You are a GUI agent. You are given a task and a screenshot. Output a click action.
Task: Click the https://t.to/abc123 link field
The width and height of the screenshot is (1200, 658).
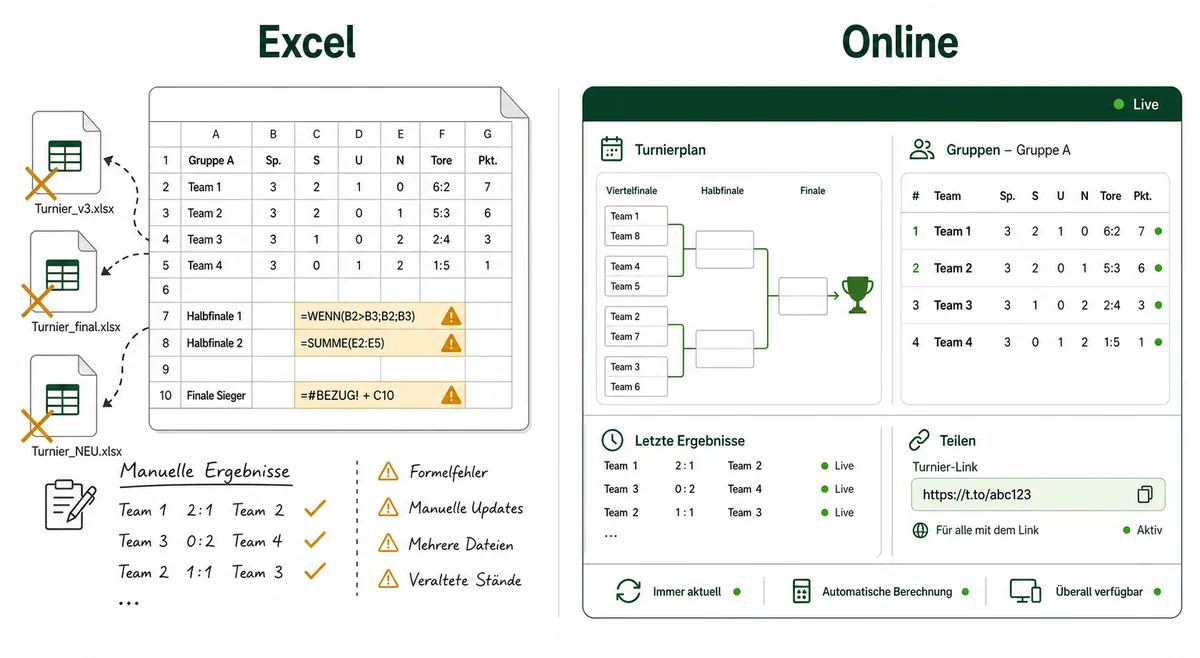tap(1038, 494)
